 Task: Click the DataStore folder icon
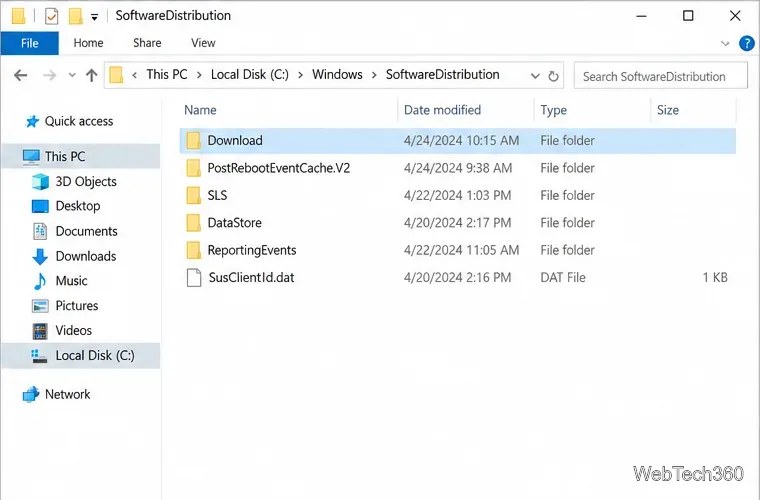point(193,223)
